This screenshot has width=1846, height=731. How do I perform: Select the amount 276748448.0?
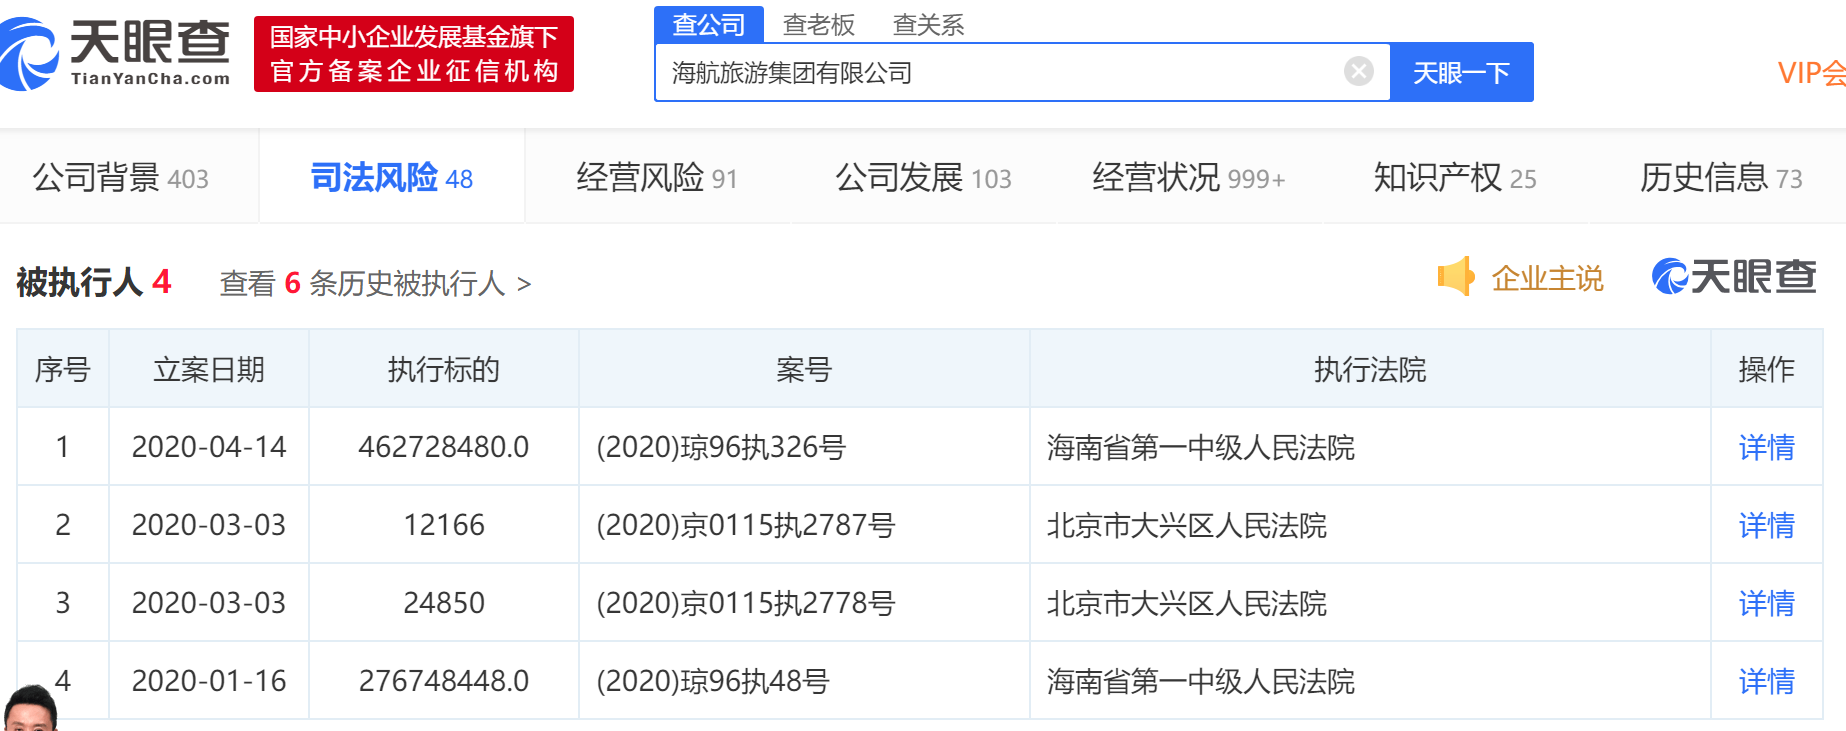pos(444,681)
